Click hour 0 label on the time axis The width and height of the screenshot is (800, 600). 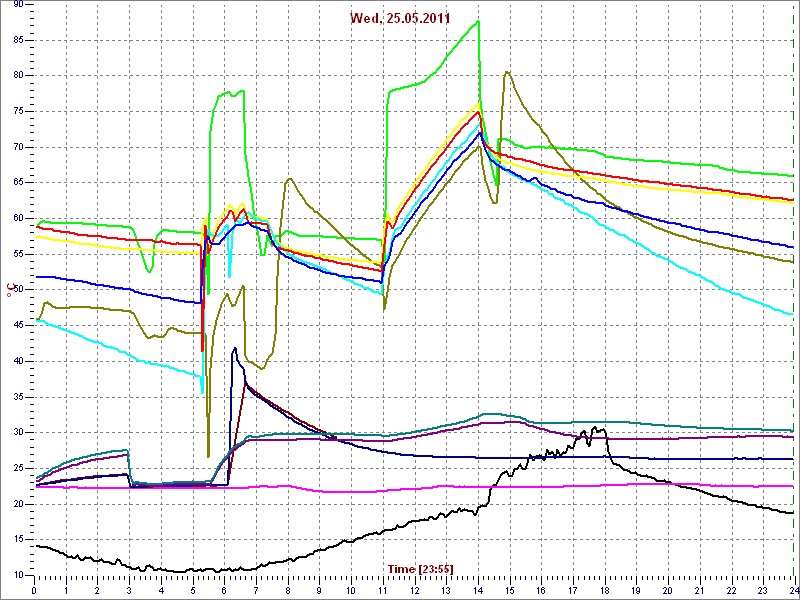pos(34,590)
